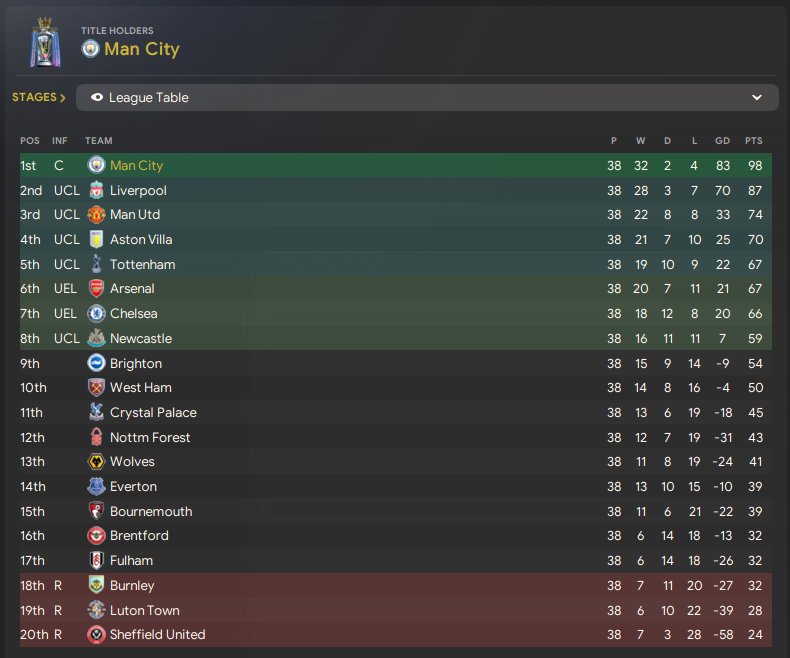The height and width of the screenshot is (658, 790).
Task: Click the Wolves club badge
Action: tap(96, 462)
